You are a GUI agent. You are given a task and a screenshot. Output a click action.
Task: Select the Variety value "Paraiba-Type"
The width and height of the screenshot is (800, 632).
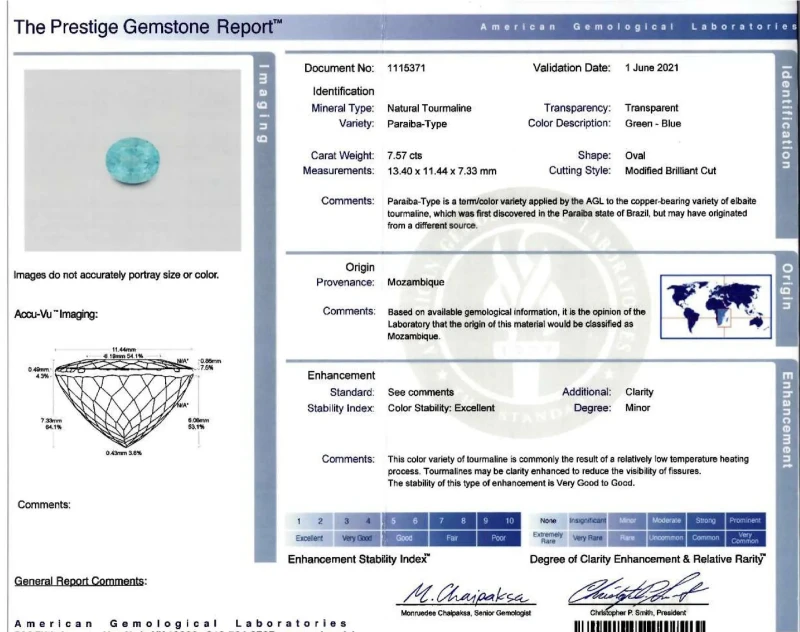pos(417,124)
